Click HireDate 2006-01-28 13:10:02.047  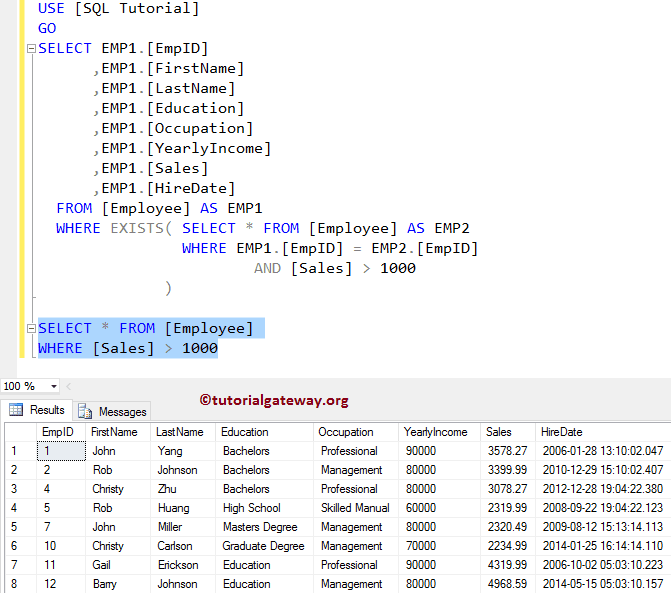603,451
